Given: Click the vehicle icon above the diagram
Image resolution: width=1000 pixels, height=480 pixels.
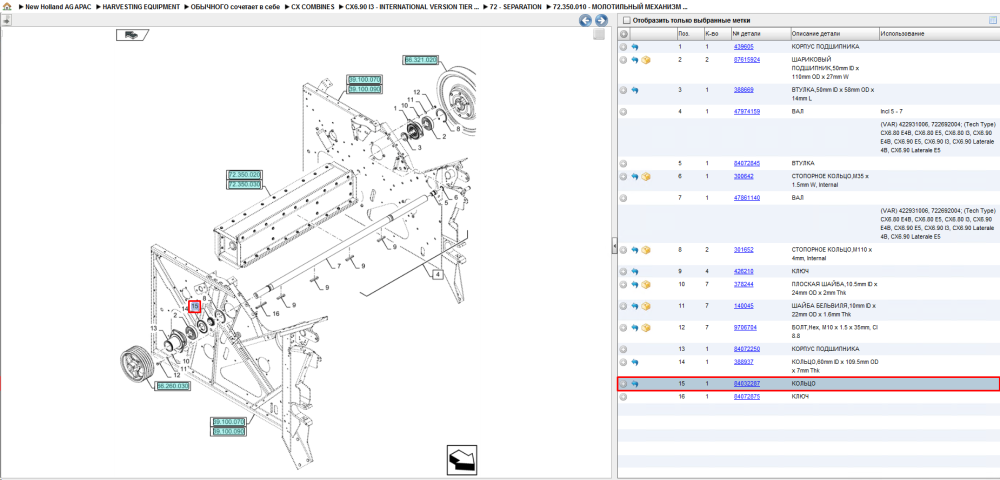Looking at the screenshot, I should [x=131, y=35].
